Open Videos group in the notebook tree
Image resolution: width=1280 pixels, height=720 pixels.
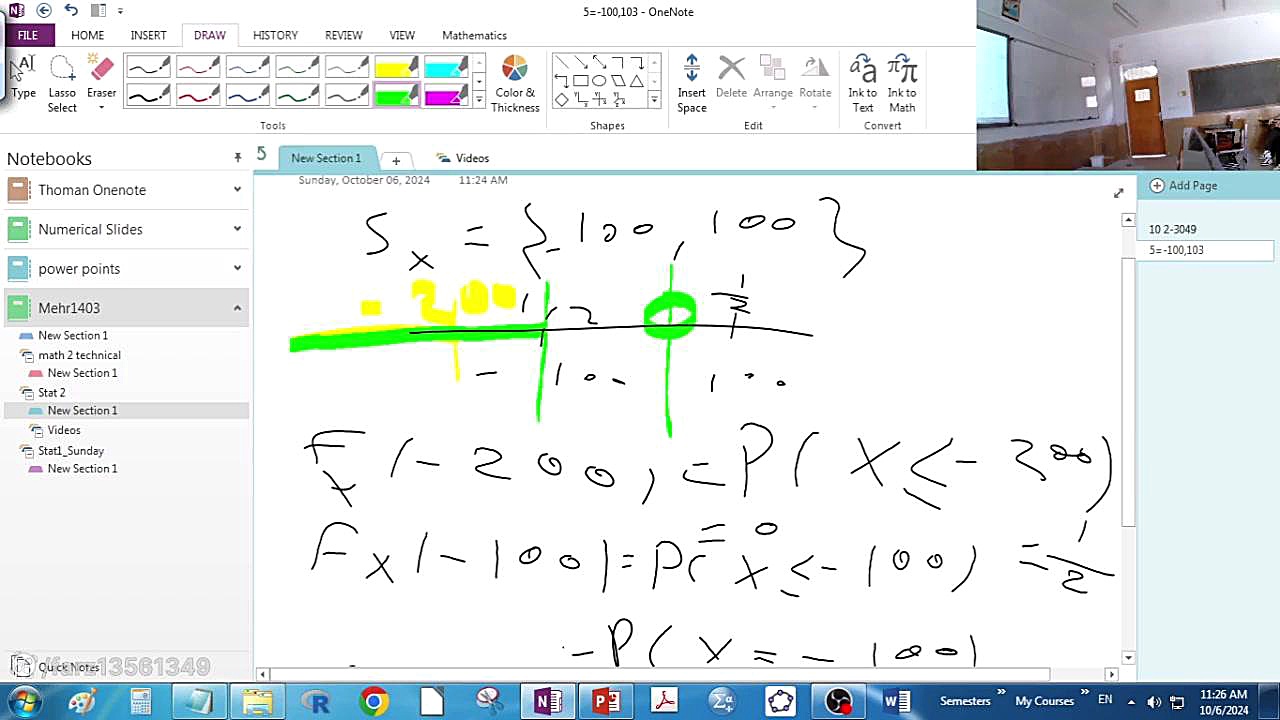[x=64, y=430]
